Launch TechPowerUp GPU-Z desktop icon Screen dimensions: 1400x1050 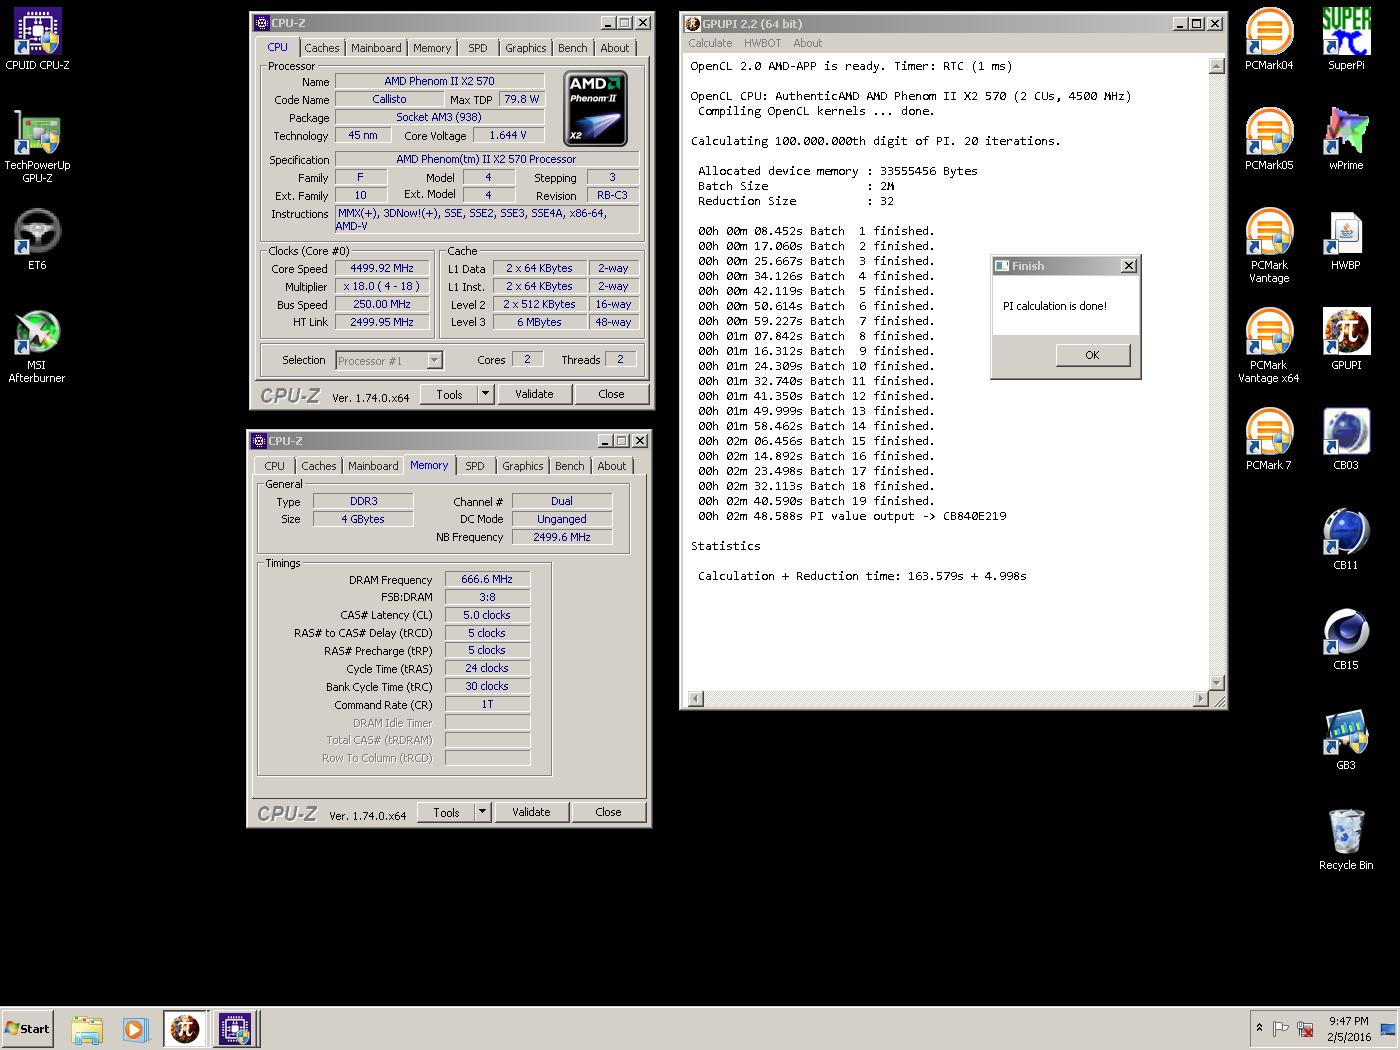37,146
